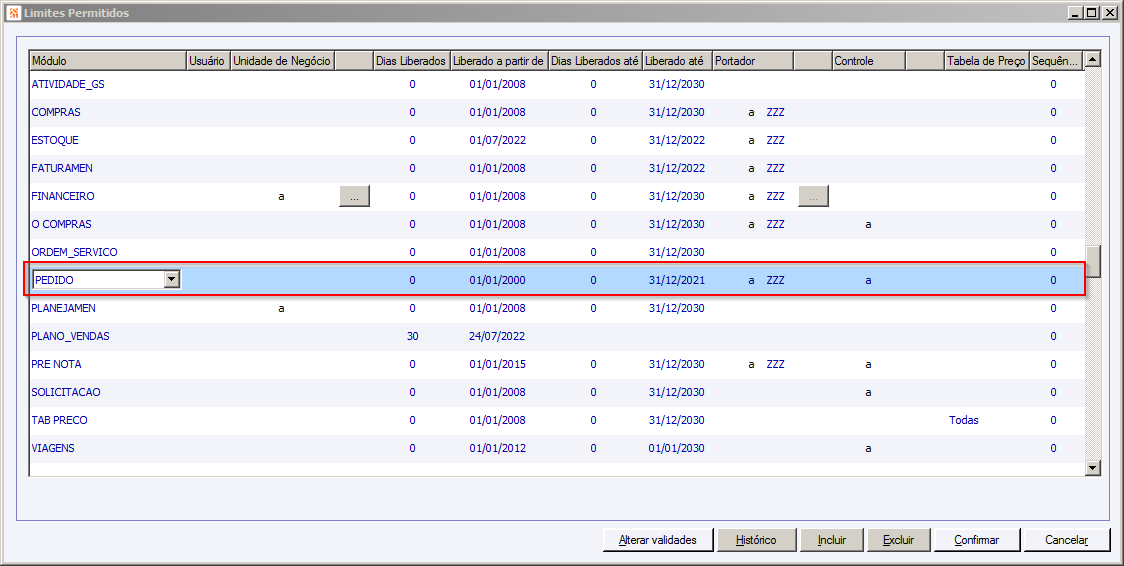Click the Unidade de Negócio 'a' in PLANEJAMEN row

coord(281,308)
